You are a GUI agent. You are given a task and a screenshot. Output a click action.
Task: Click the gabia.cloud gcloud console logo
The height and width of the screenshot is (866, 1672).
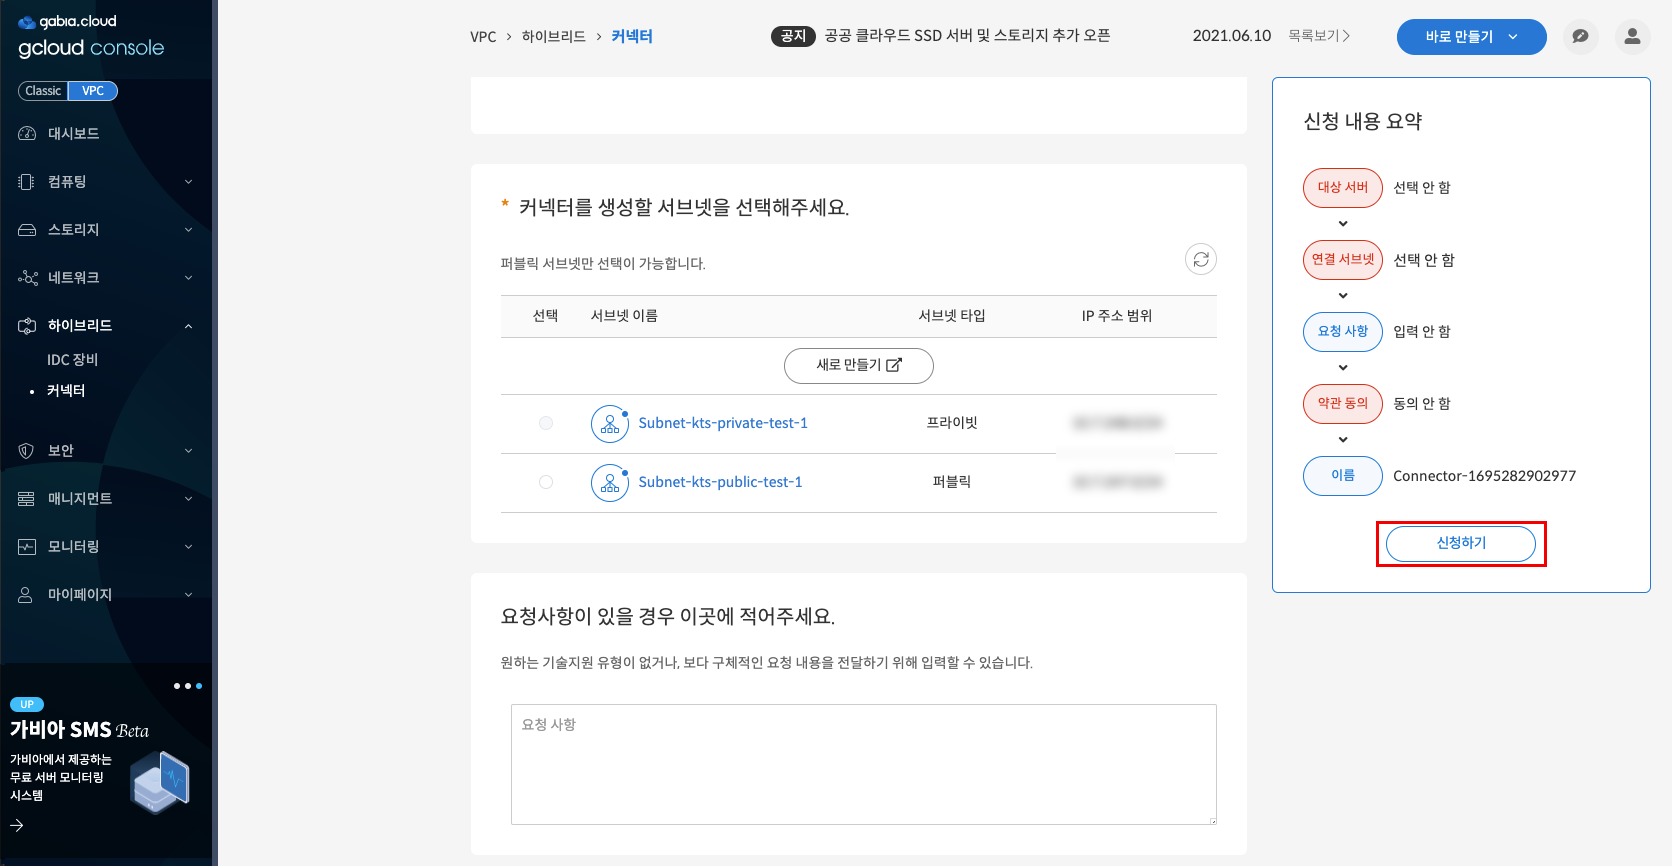tap(90, 37)
